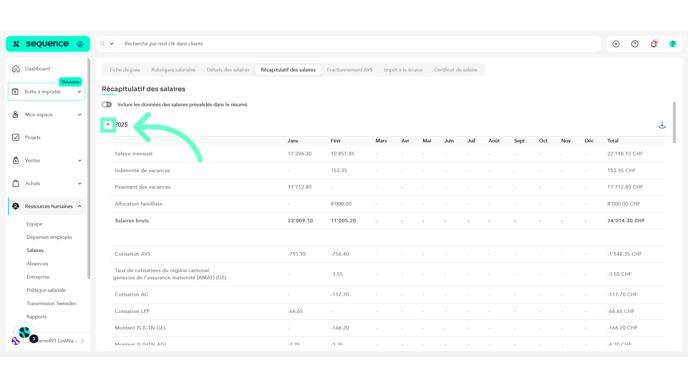Viewport: 688px width, 387px height.
Task: Switch to the Fractionnement AVS tab
Action: pyautogui.click(x=350, y=70)
